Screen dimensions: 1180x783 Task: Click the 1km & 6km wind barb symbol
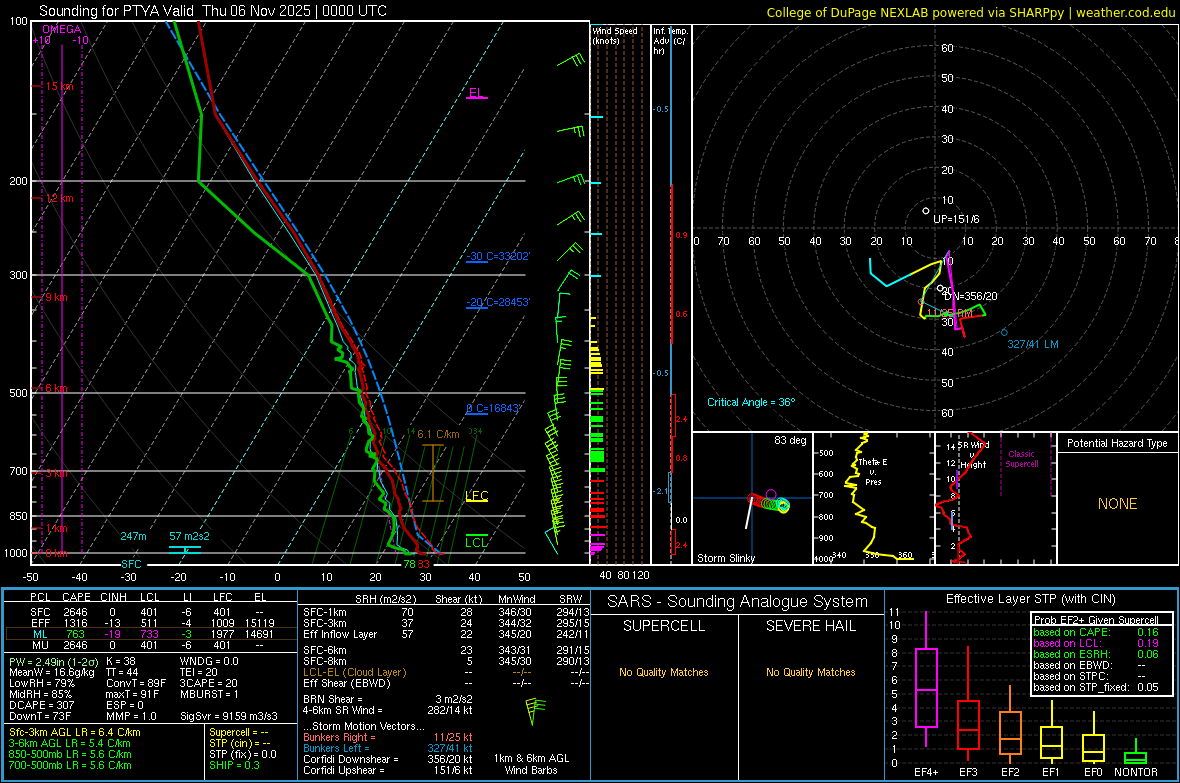coord(534,711)
